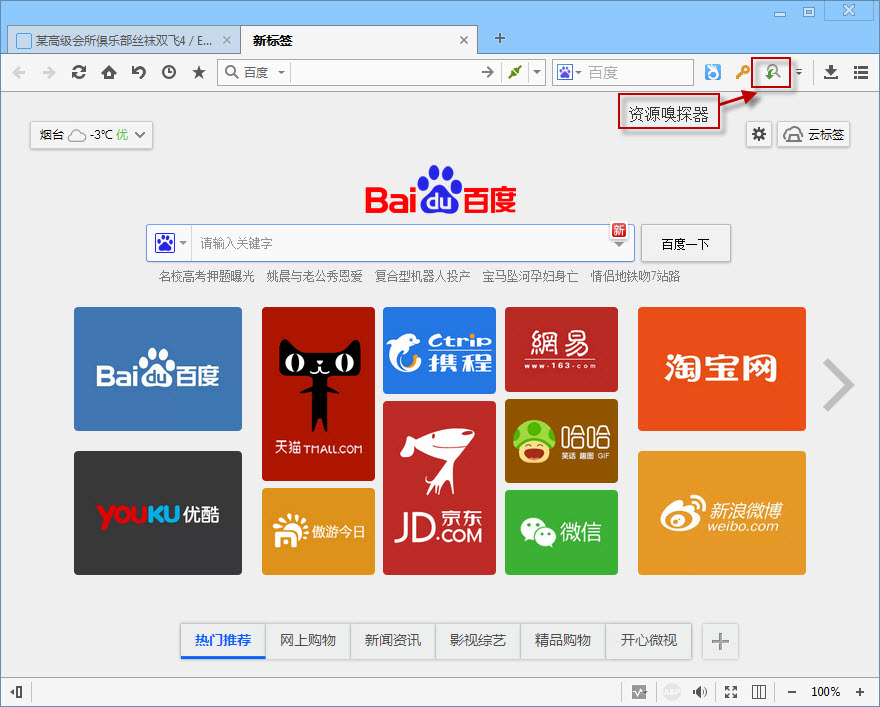Open 复合型机器人投产 hot link
880x707 pixels.
point(422,277)
